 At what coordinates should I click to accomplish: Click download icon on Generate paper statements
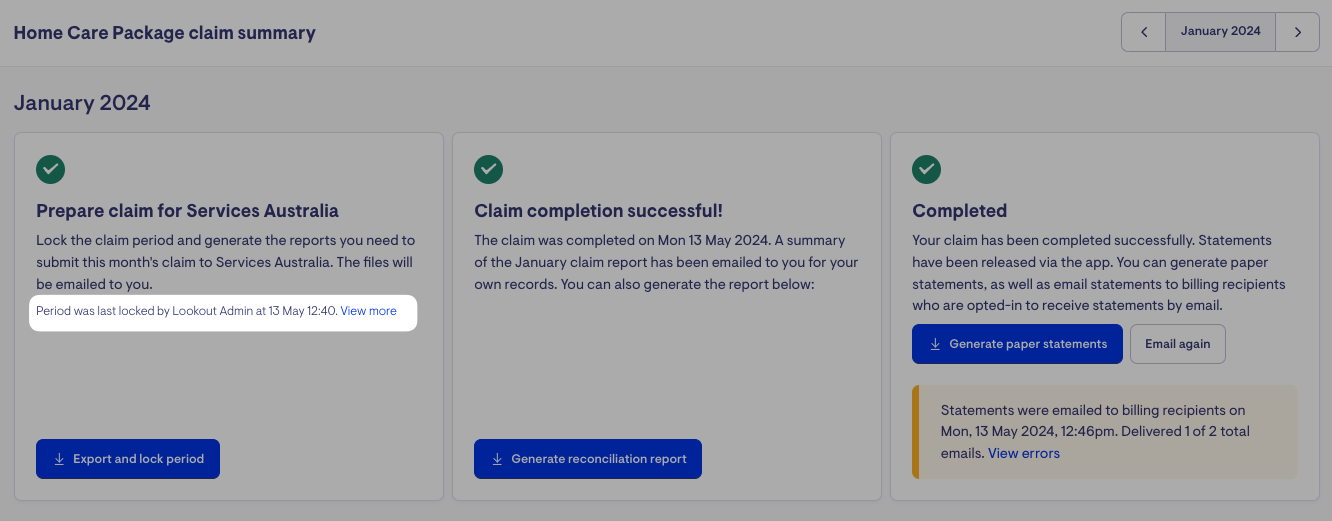tap(935, 344)
